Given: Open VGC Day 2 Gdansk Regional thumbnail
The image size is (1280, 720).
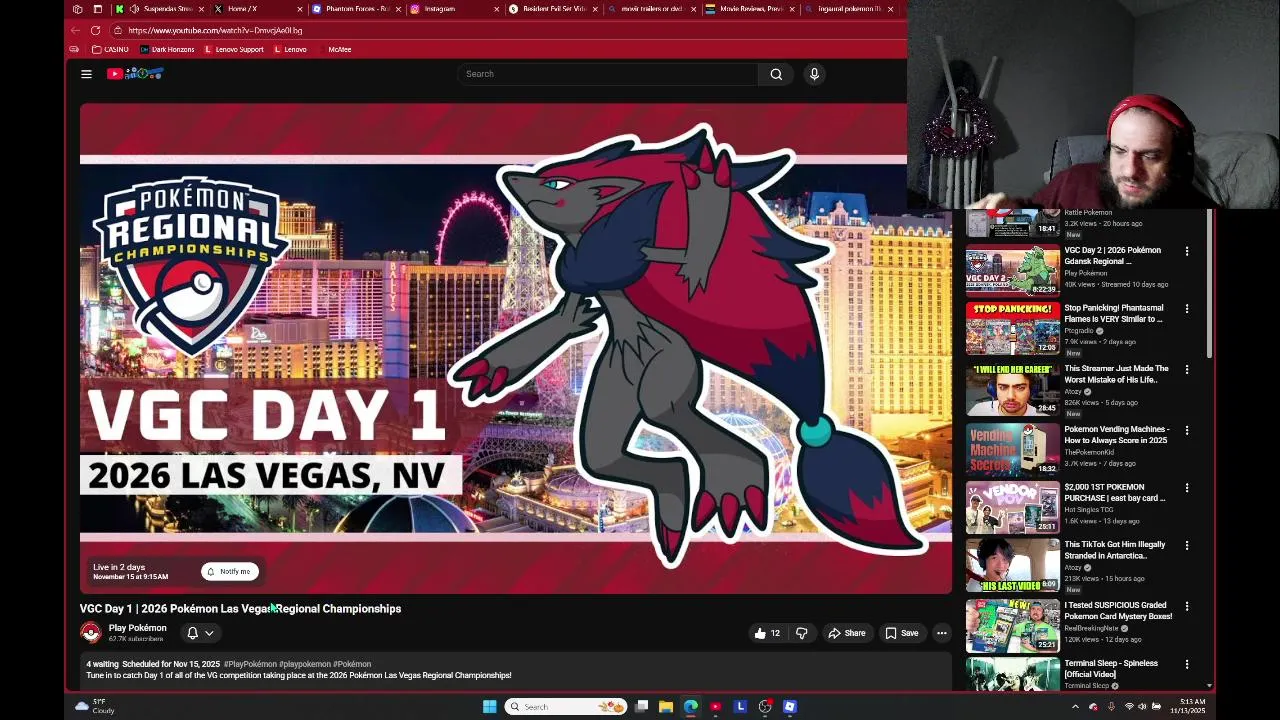Looking at the screenshot, I should [x=1012, y=269].
